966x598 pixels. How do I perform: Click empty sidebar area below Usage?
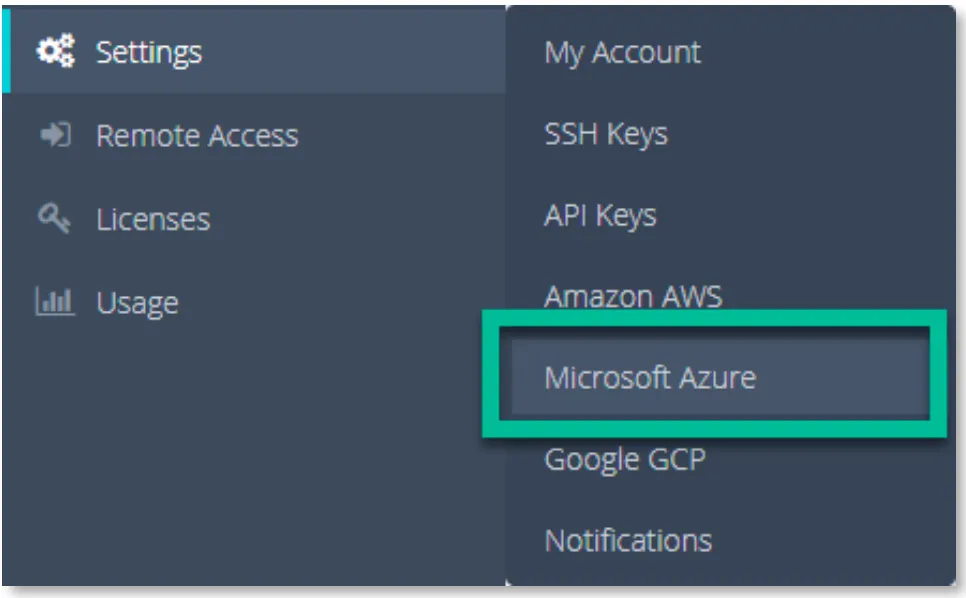pos(253,456)
